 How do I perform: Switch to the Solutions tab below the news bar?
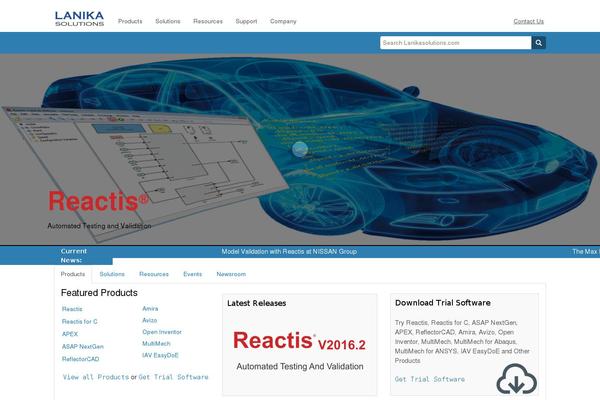pos(112,274)
